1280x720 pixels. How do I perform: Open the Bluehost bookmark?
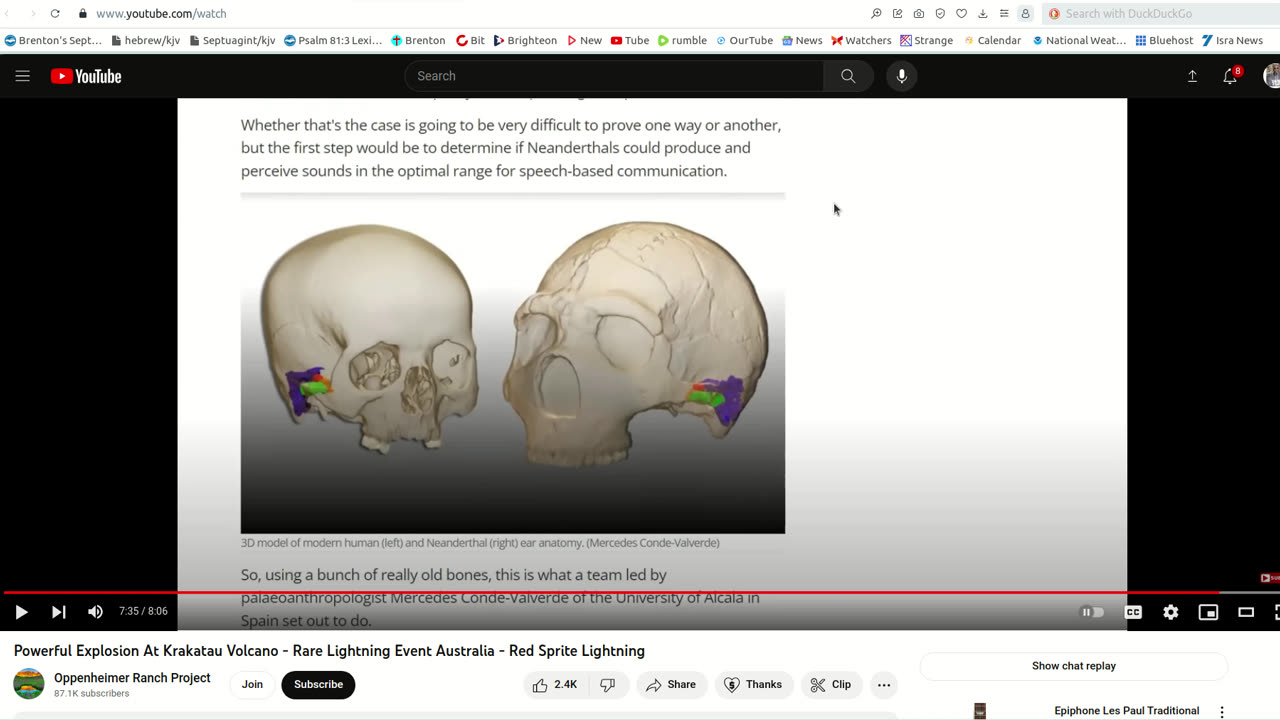[x=1164, y=41]
